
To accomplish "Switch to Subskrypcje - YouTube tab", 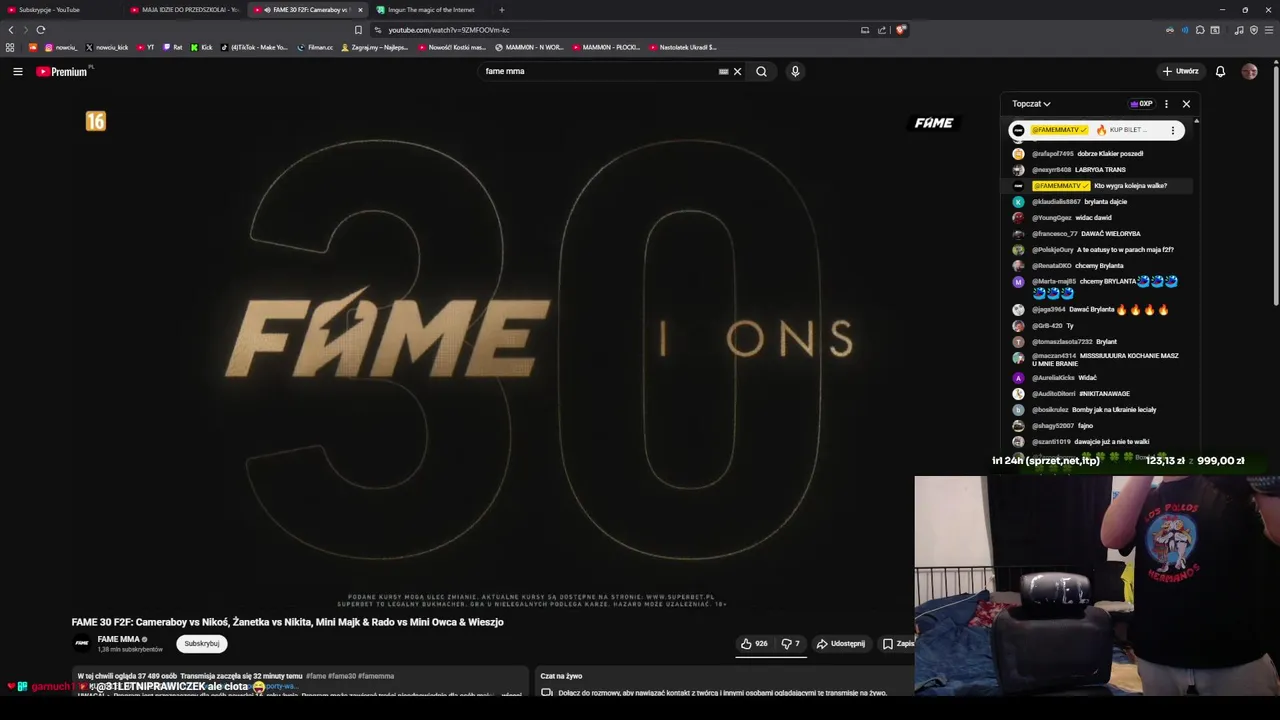I will pos(60,10).
